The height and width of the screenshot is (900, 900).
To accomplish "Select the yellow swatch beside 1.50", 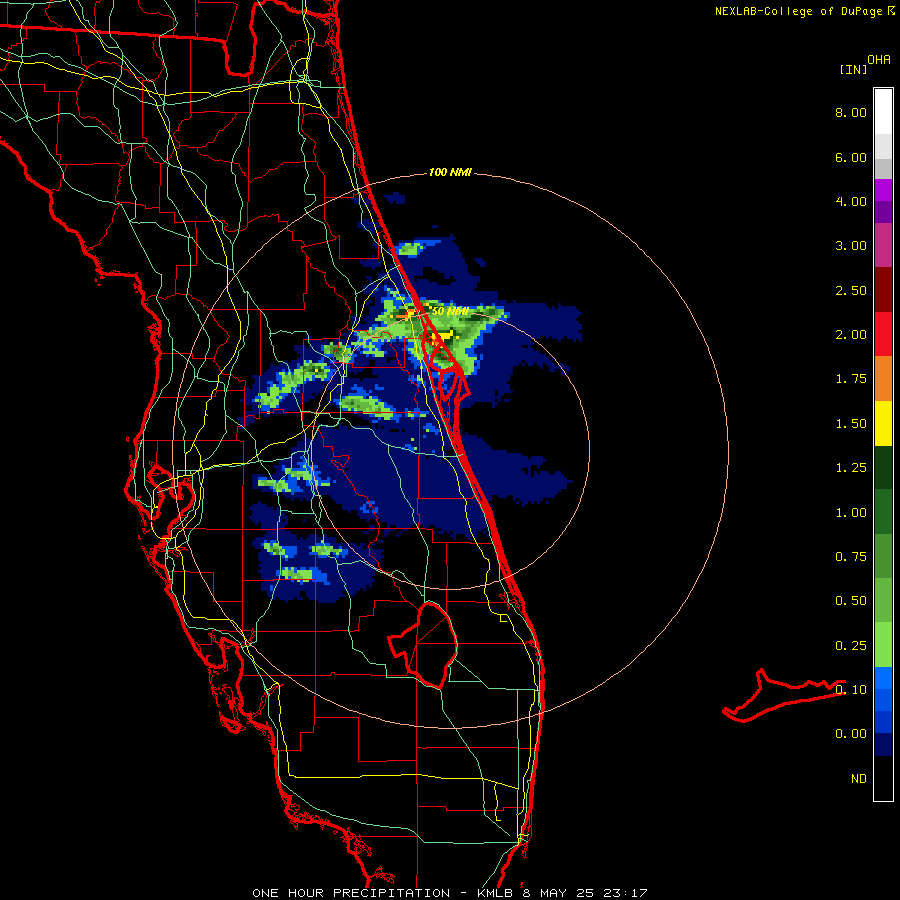I will coord(883,423).
